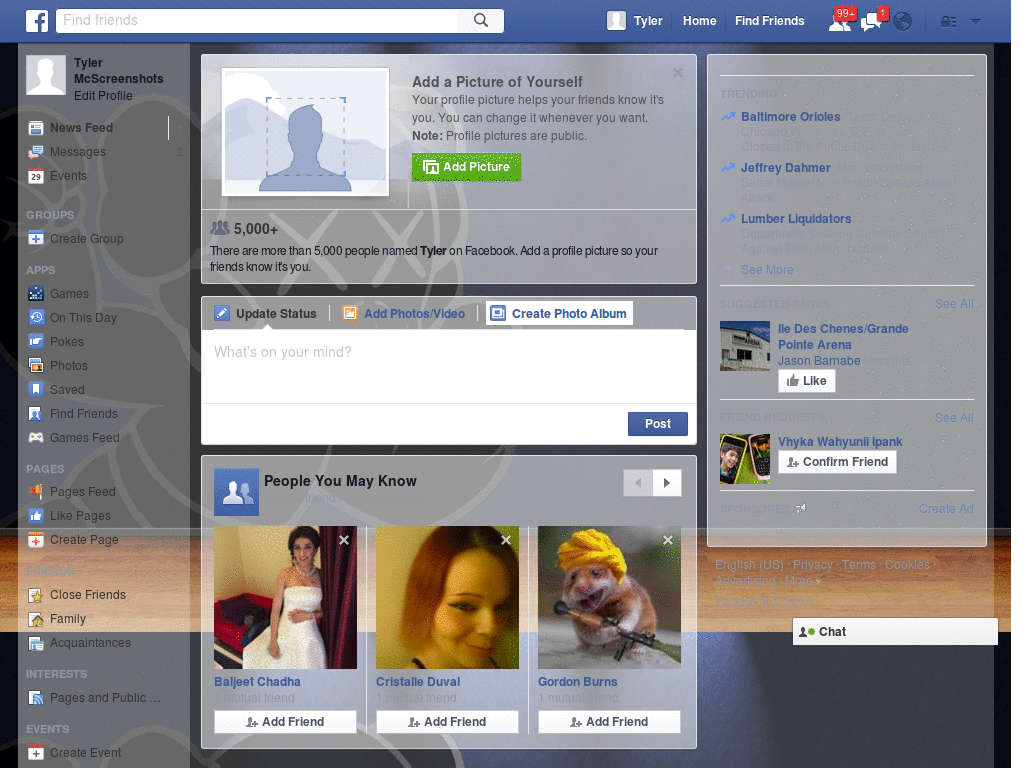Select the Create Photo Album tab
This screenshot has width=1024, height=768.
tap(560, 313)
